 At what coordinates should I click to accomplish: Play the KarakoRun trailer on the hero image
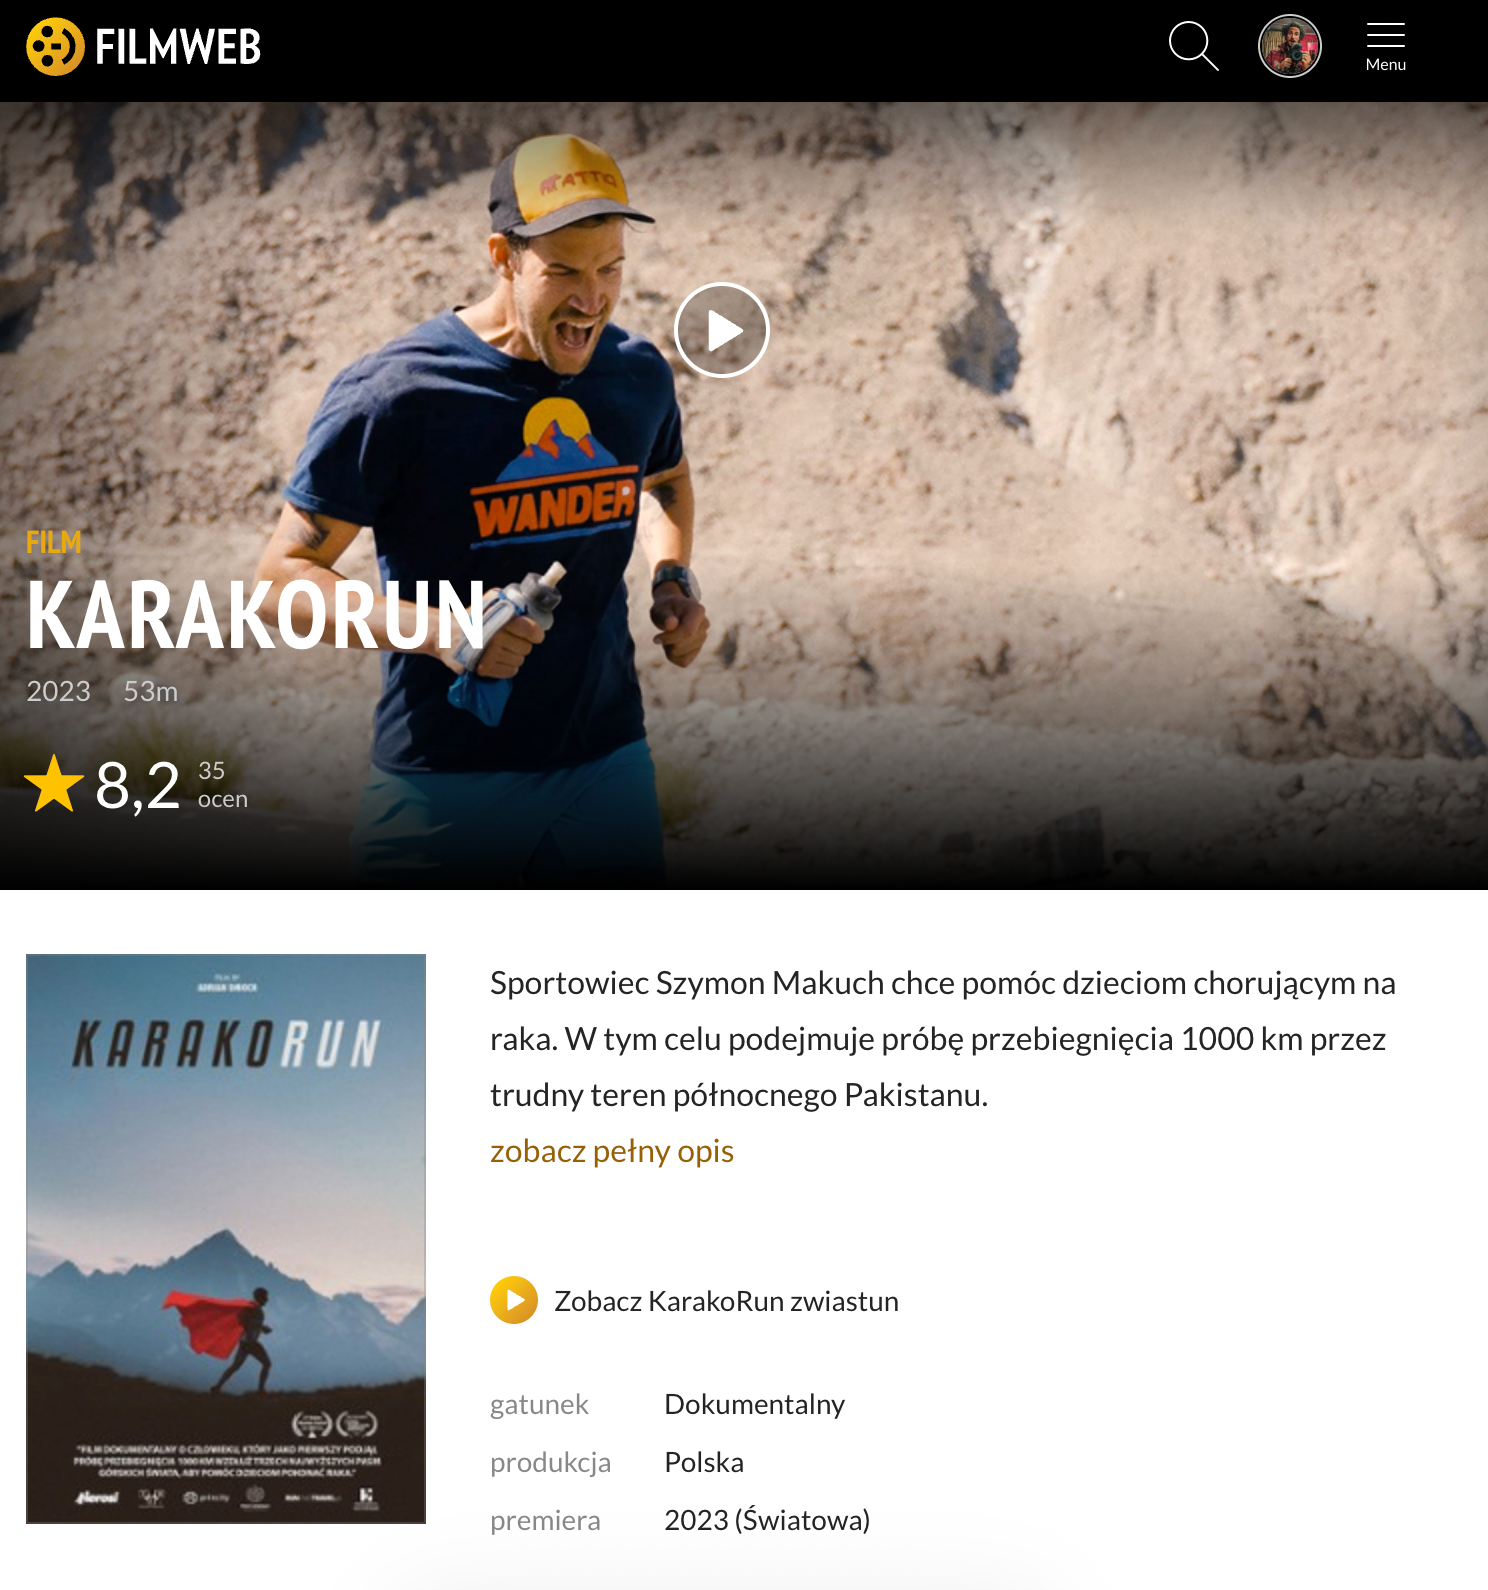pos(722,330)
